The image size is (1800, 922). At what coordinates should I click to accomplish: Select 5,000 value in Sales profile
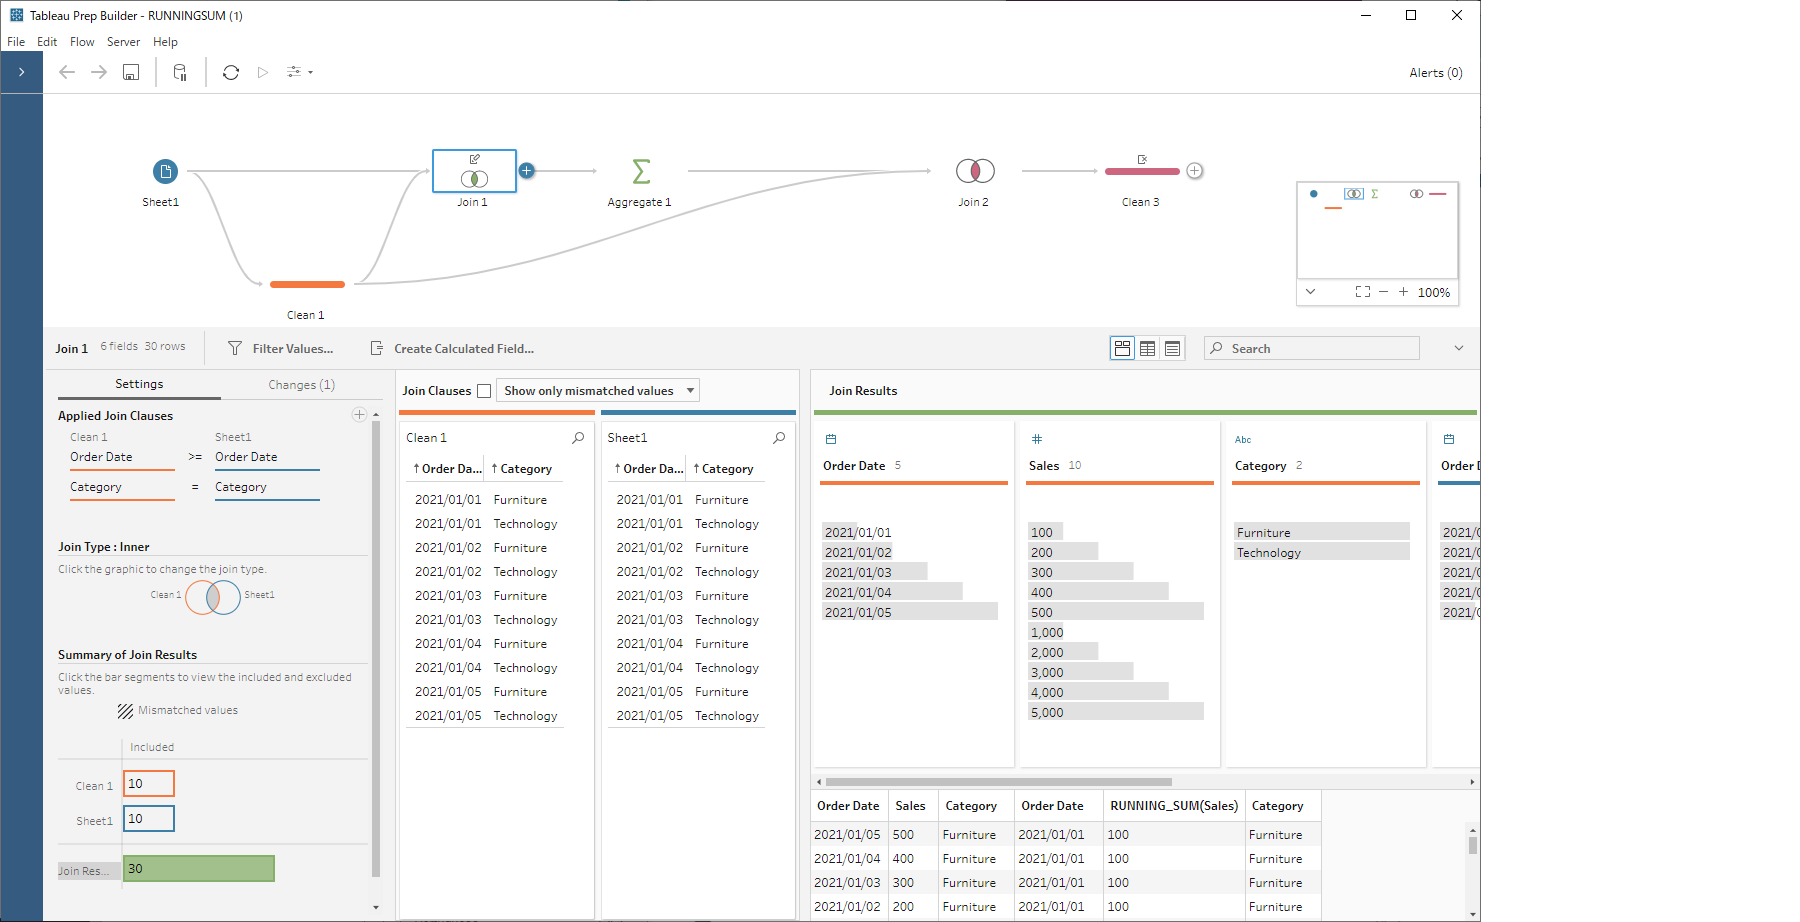coord(1115,712)
